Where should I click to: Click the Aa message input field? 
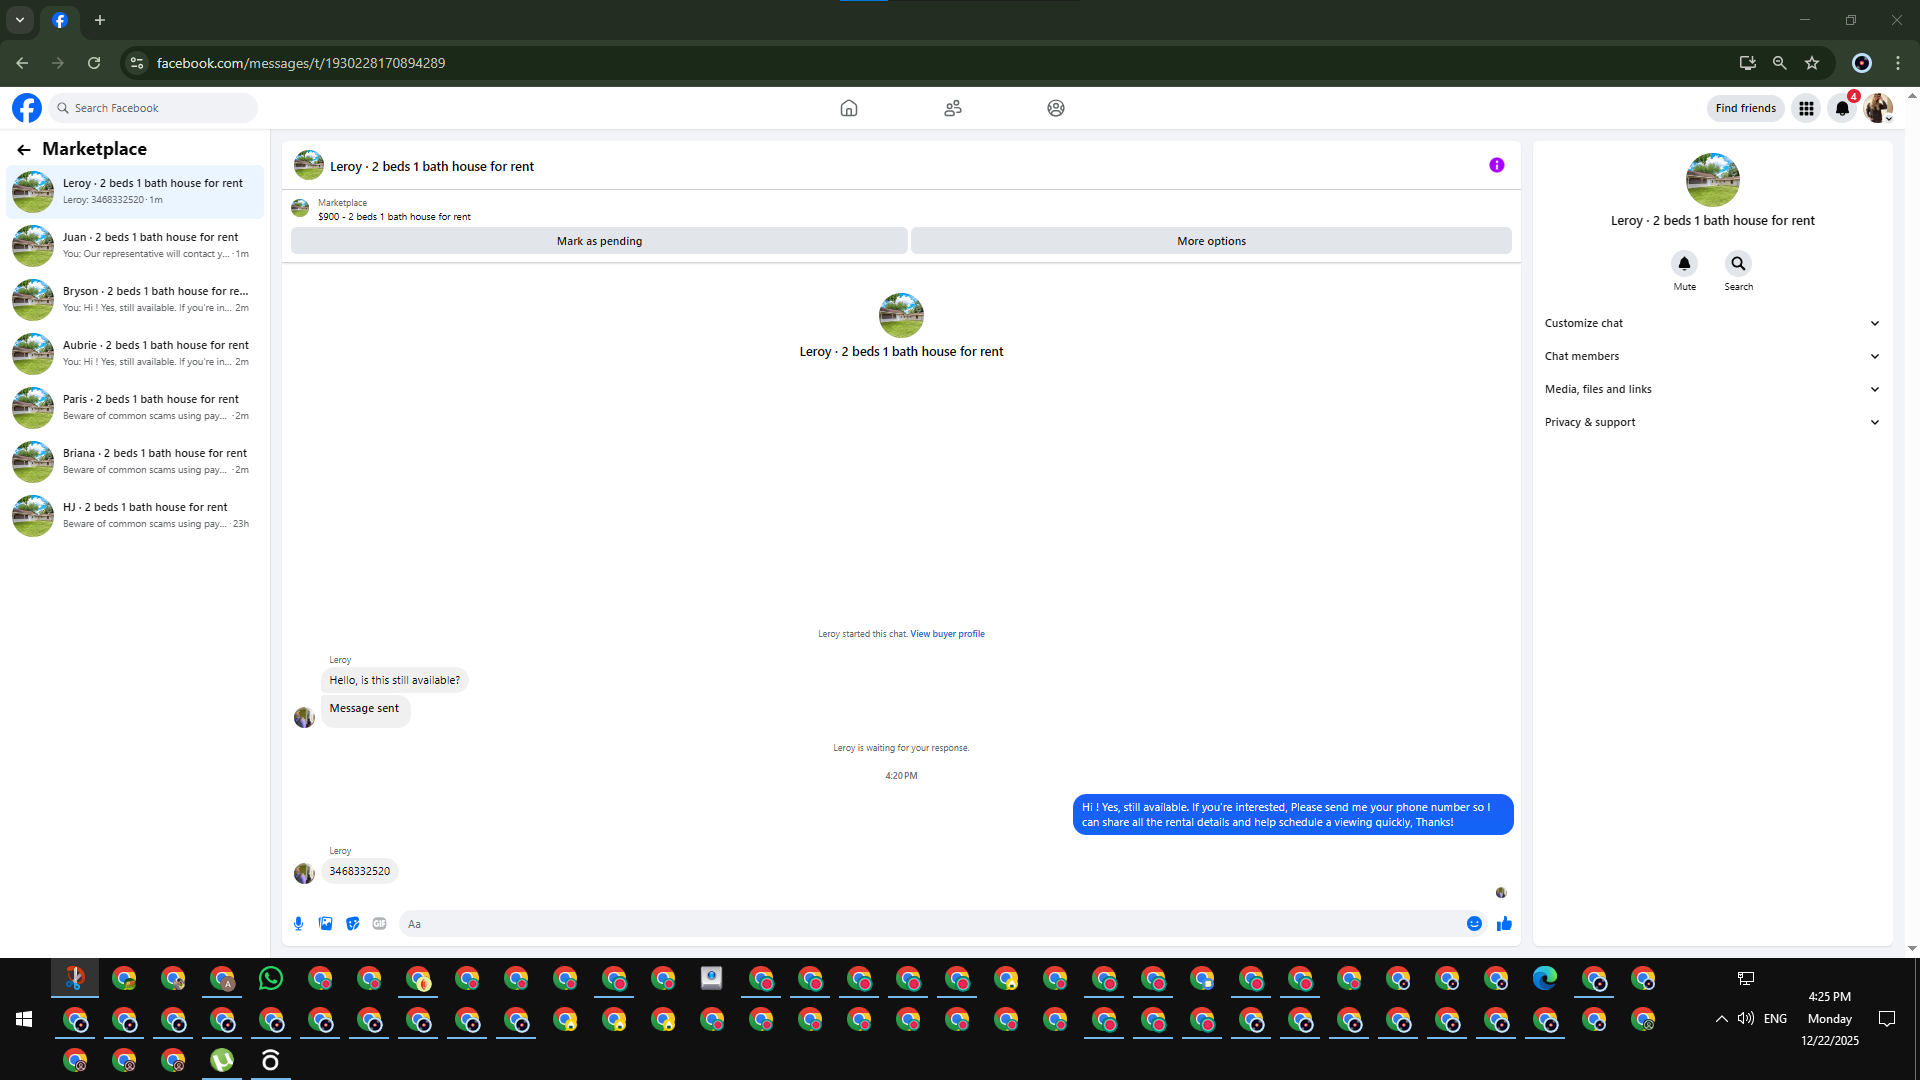point(930,924)
